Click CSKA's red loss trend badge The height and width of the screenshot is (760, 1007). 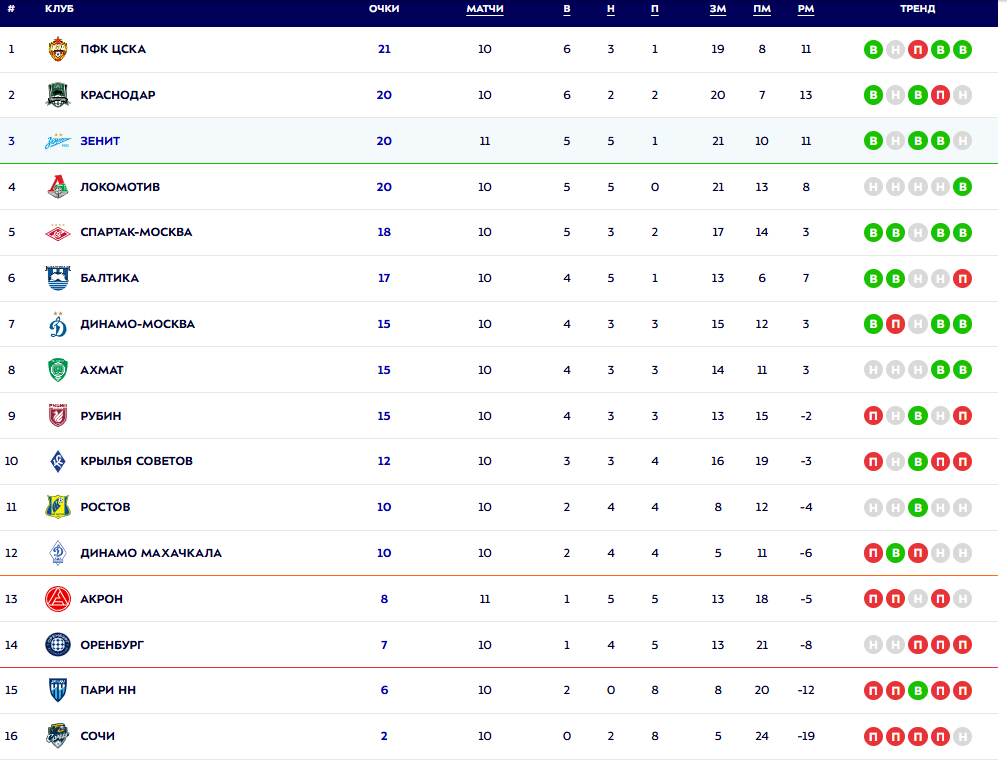click(x=918, y=49)
